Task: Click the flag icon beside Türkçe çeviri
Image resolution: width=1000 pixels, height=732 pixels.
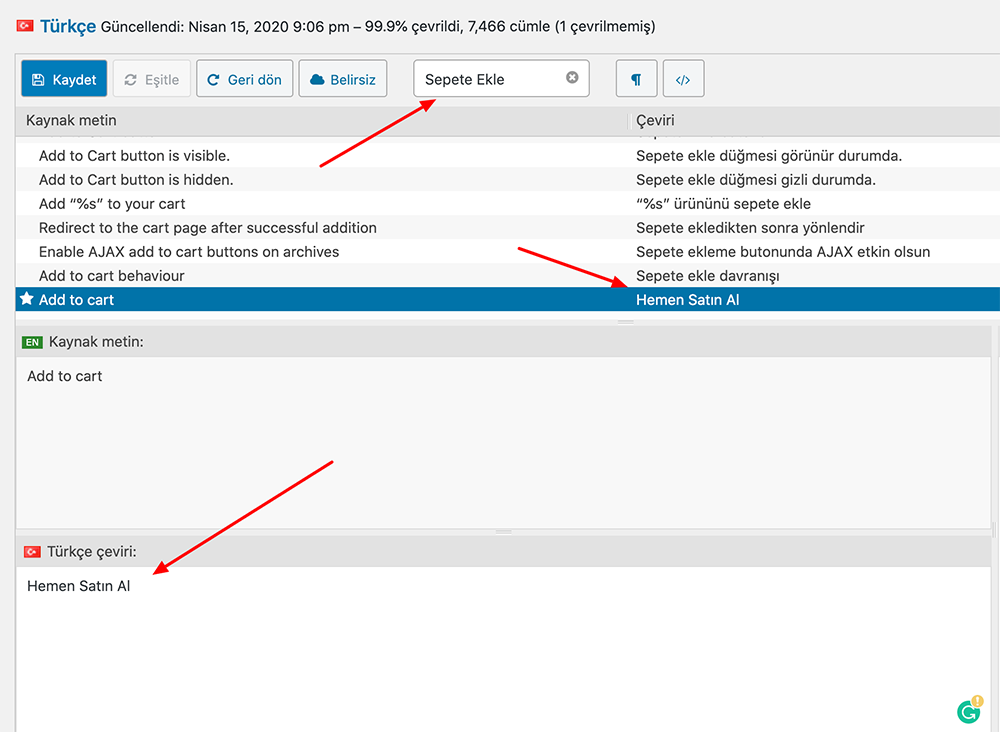Action: pos(32,552)
